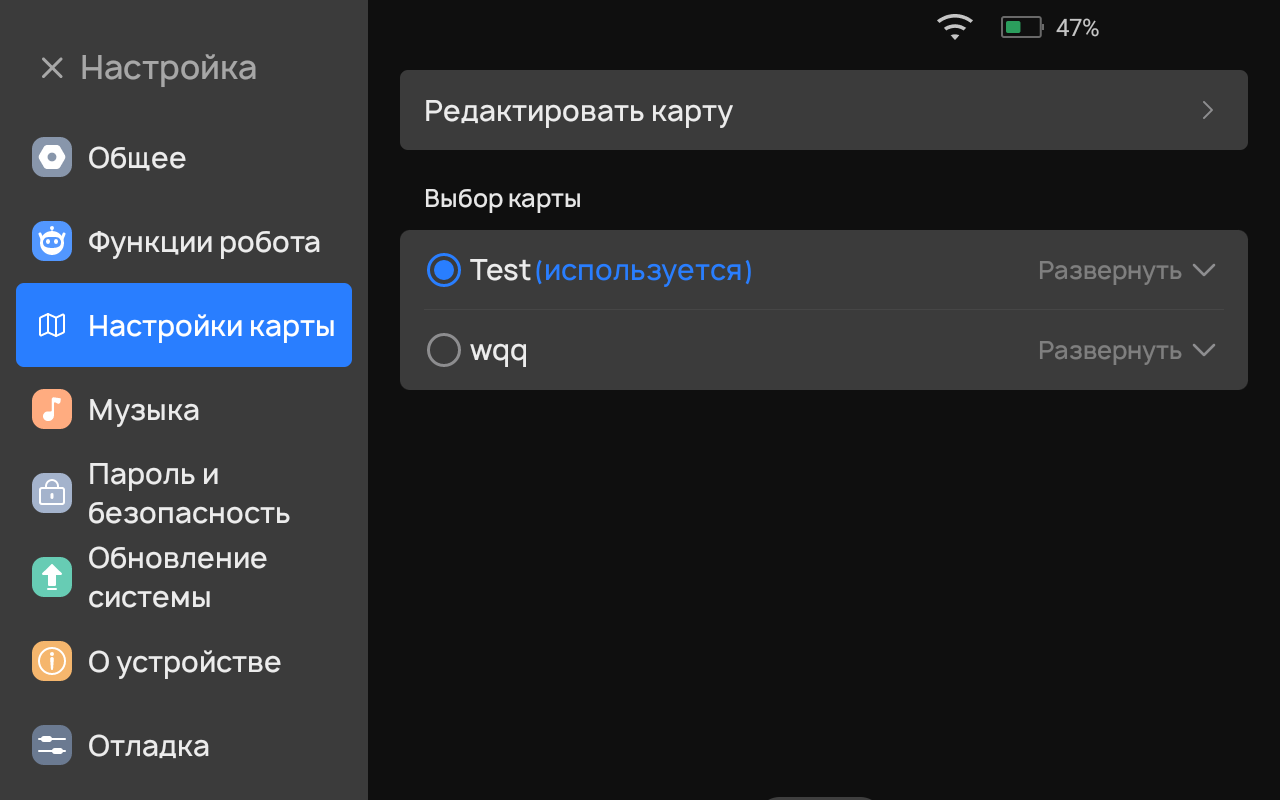This screenshot has height=800, width=1280.
Task: Go to the Функции робота section
Action: (x=204, y=242)
